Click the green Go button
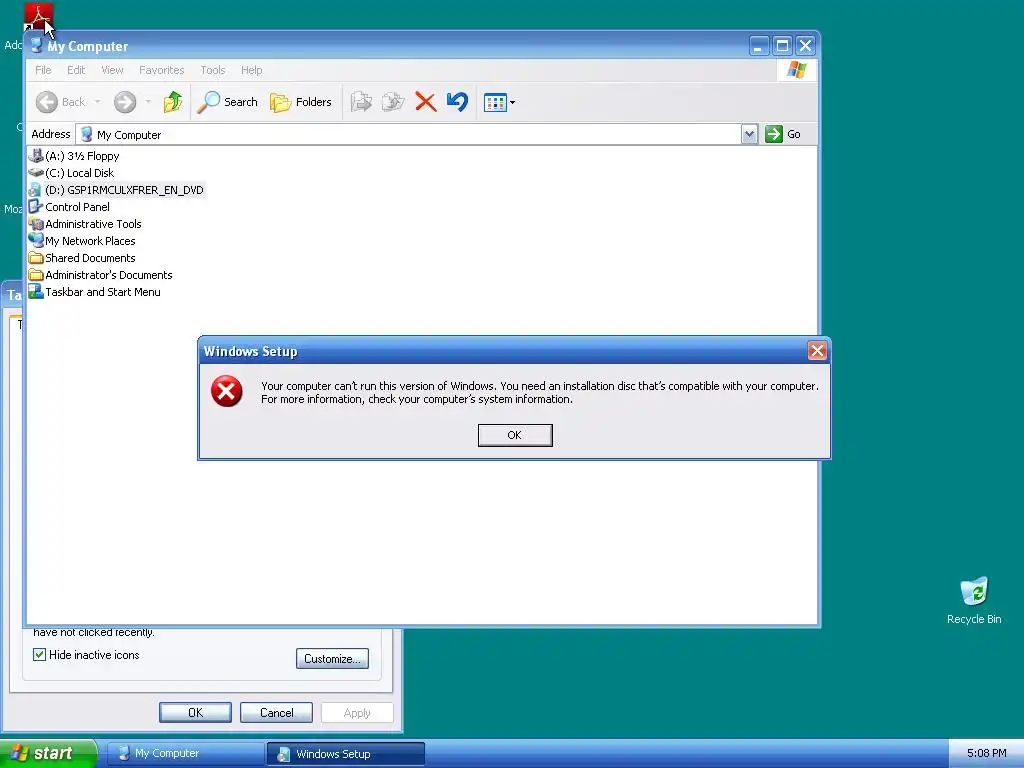Viewport: 1024px width, 768px height. [783, 134]
